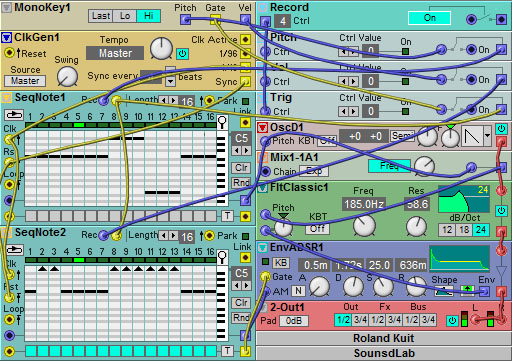
Task: Click the OscD1 Pitch input connector
Action: (x=265, y=141)
